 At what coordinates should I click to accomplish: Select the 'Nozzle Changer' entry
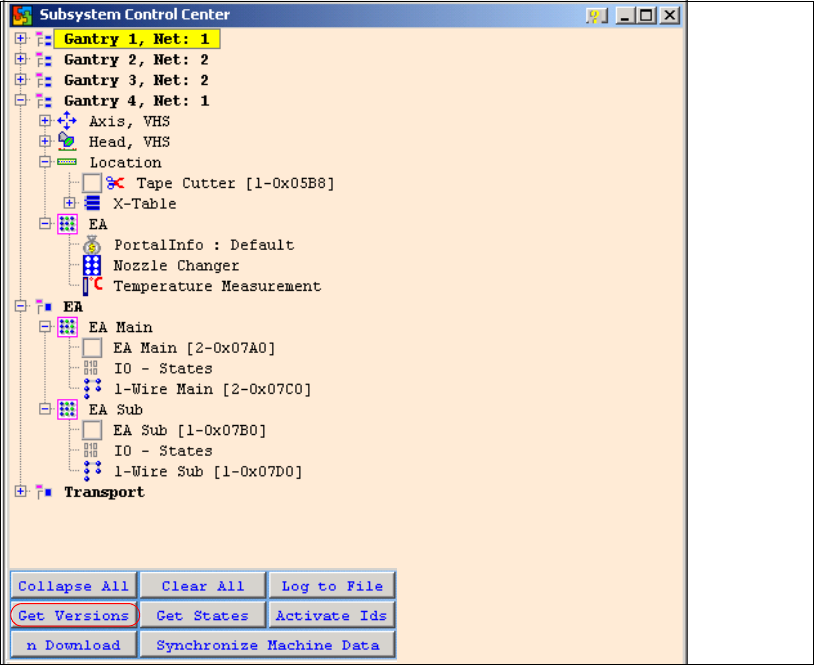pyautogui.click(x=177, y=266)
